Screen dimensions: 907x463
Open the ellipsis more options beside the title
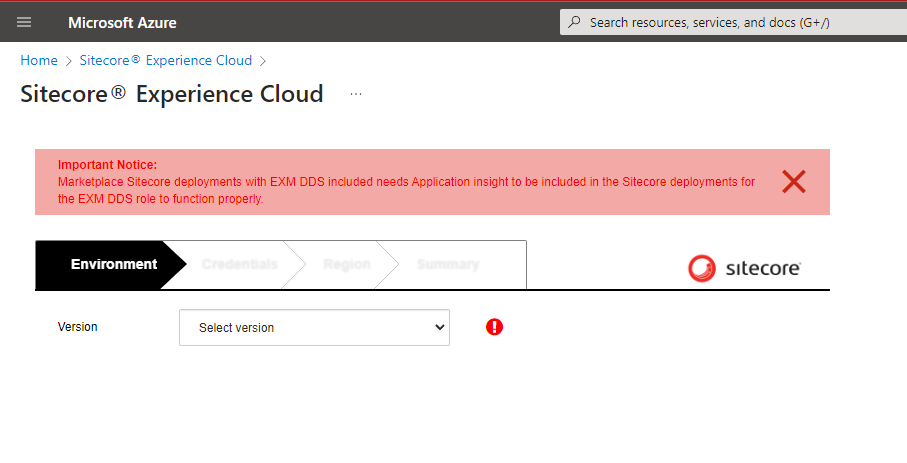pos(356,94)
